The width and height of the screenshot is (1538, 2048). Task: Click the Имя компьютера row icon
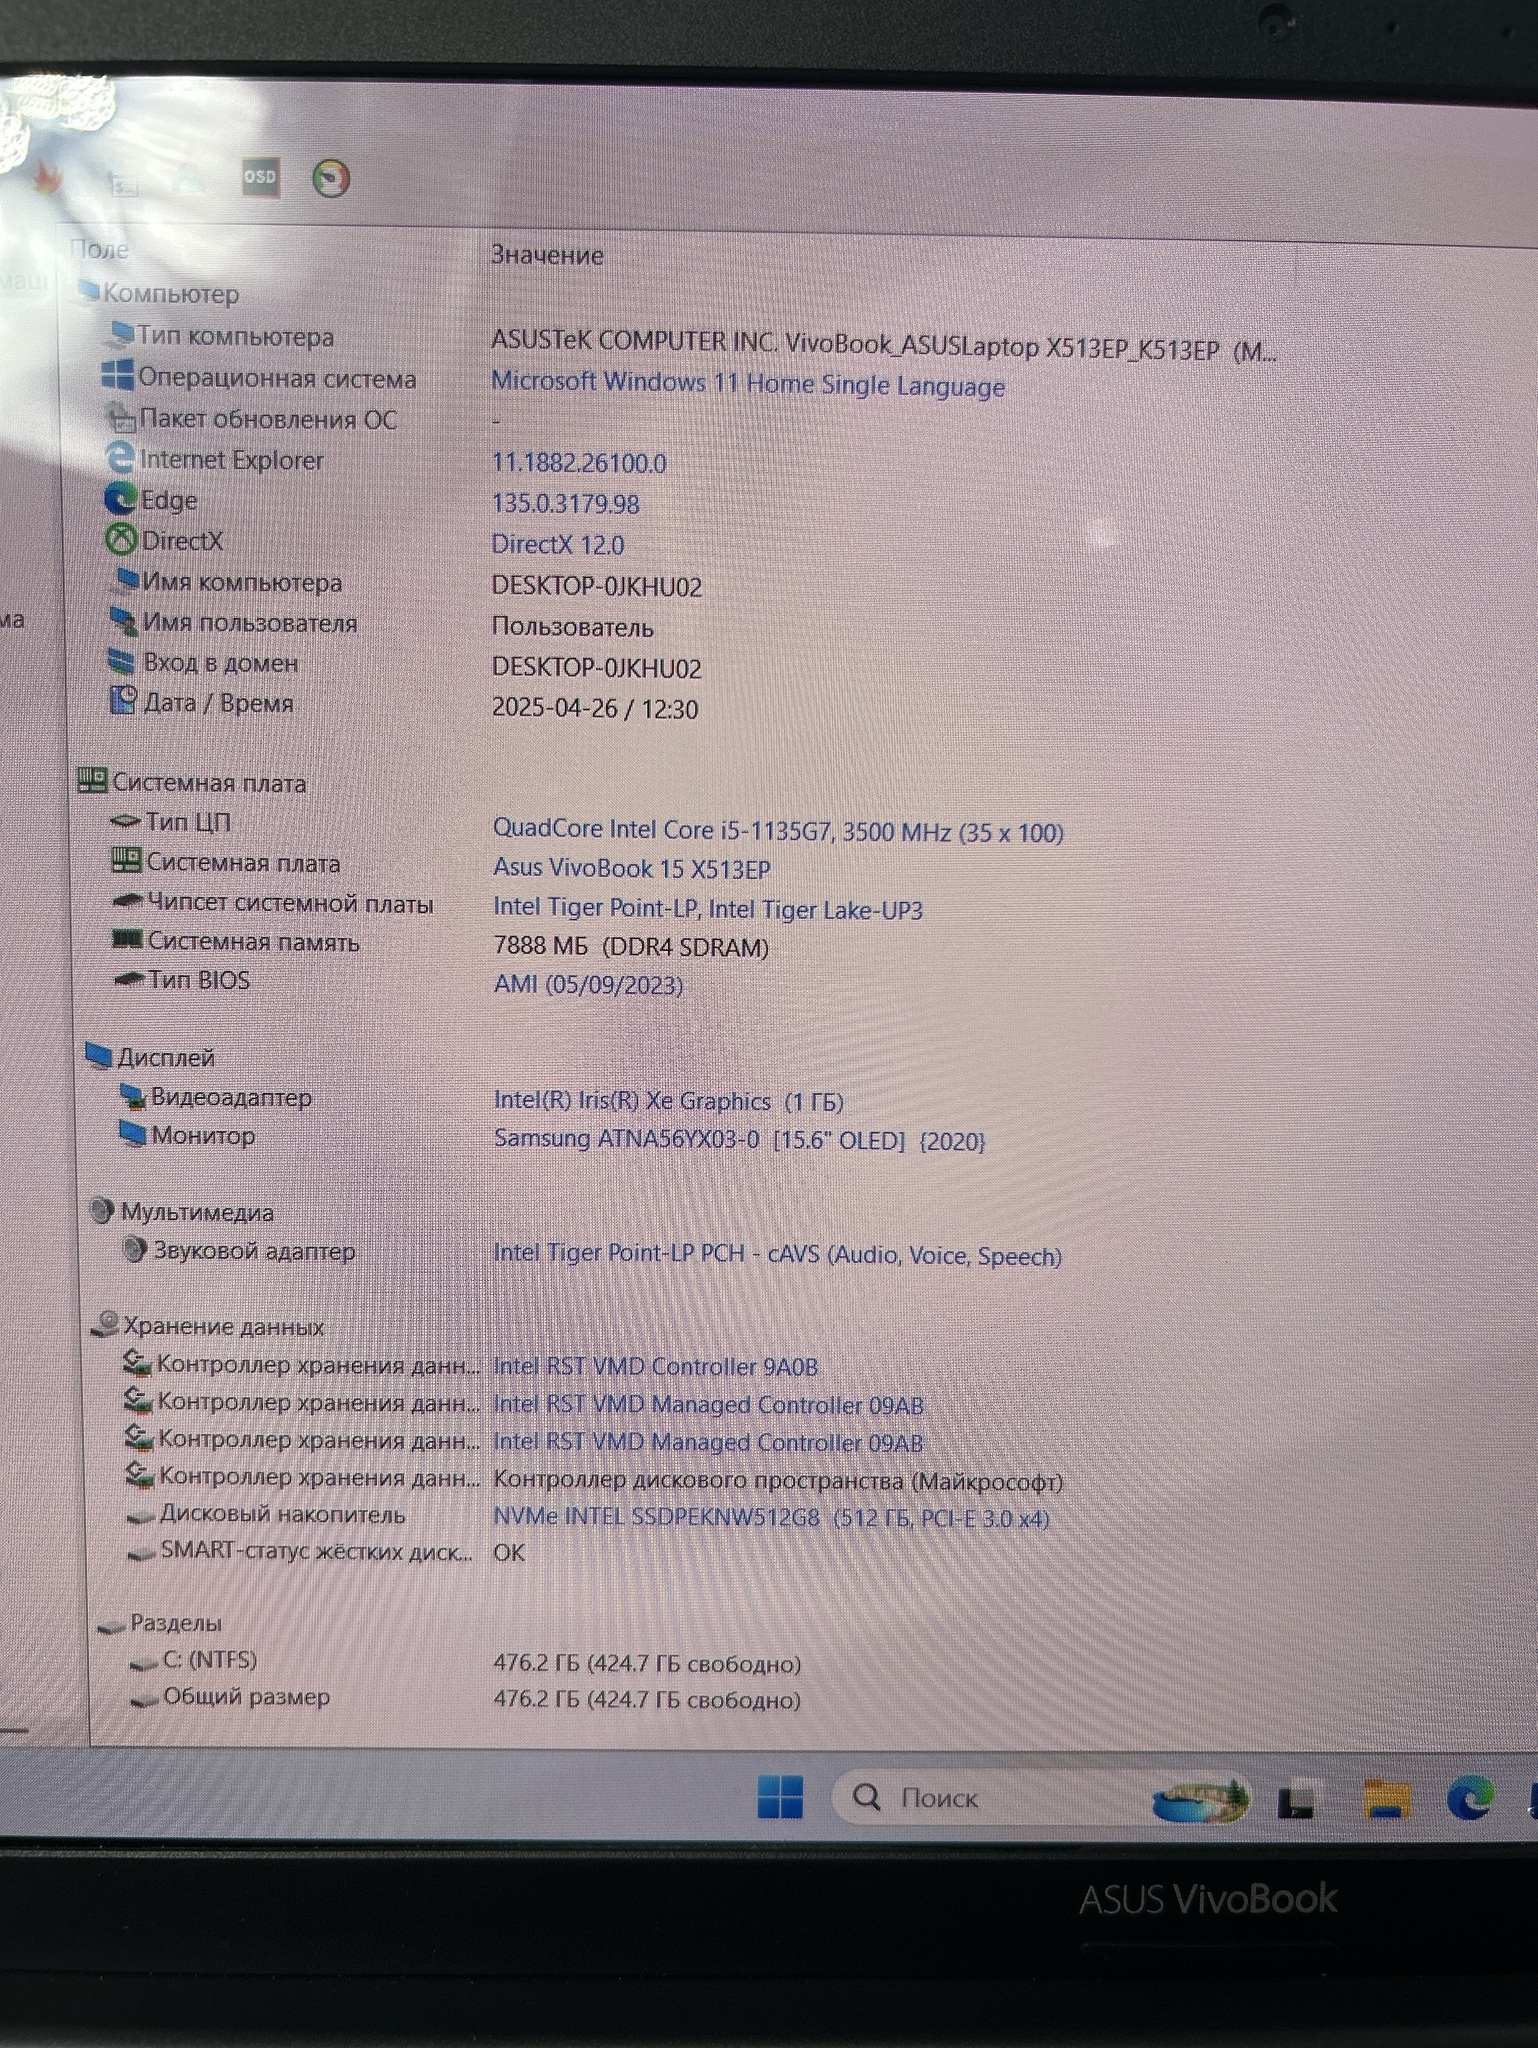click(126, 579)
